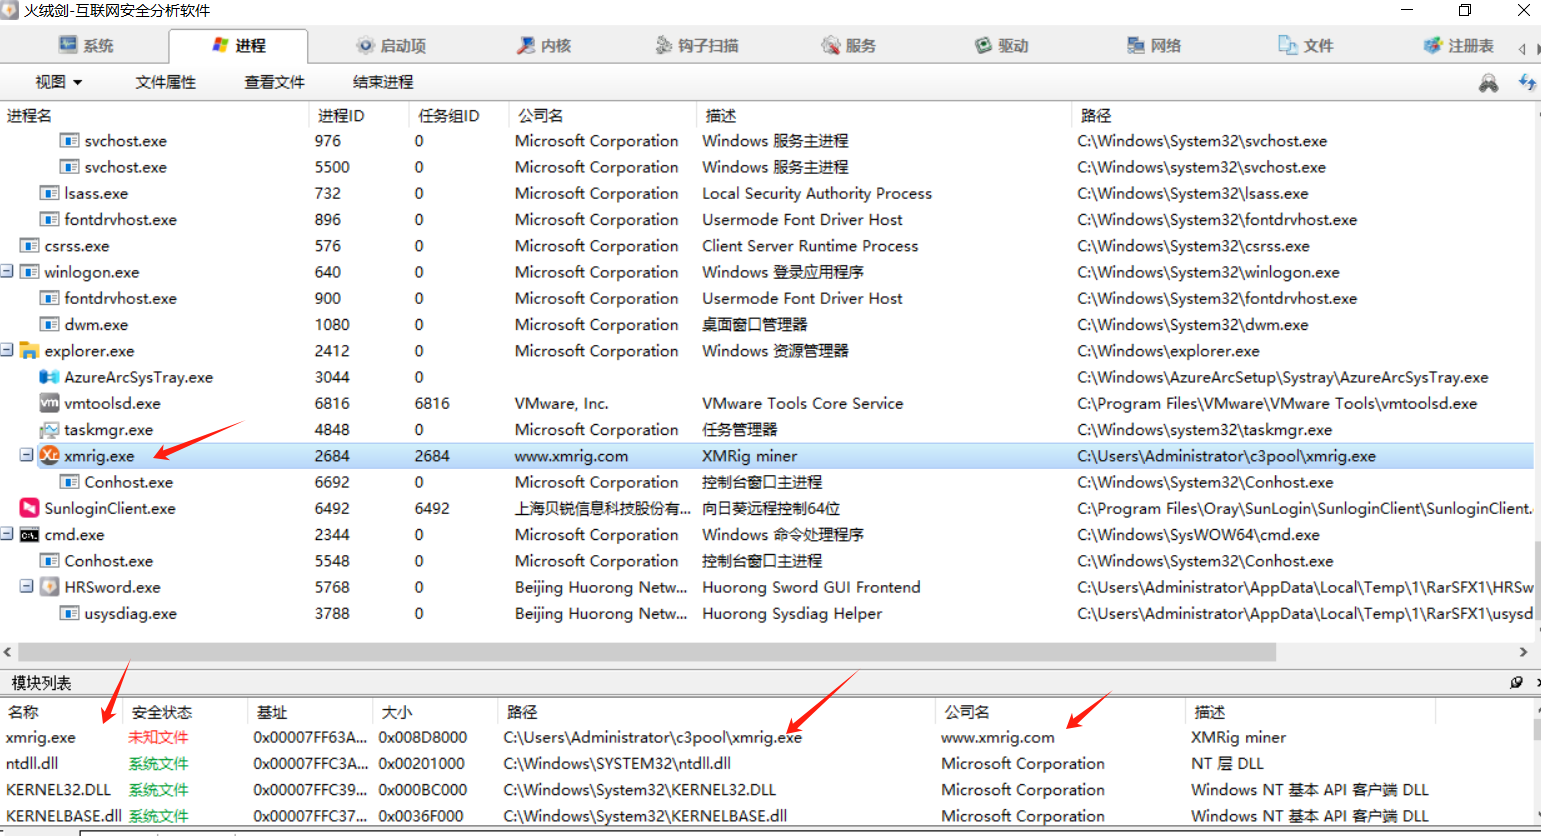Click the 模块列表 panel pin icon
The height and width of the screenshot is (836, 1541).
(1516, 682)
